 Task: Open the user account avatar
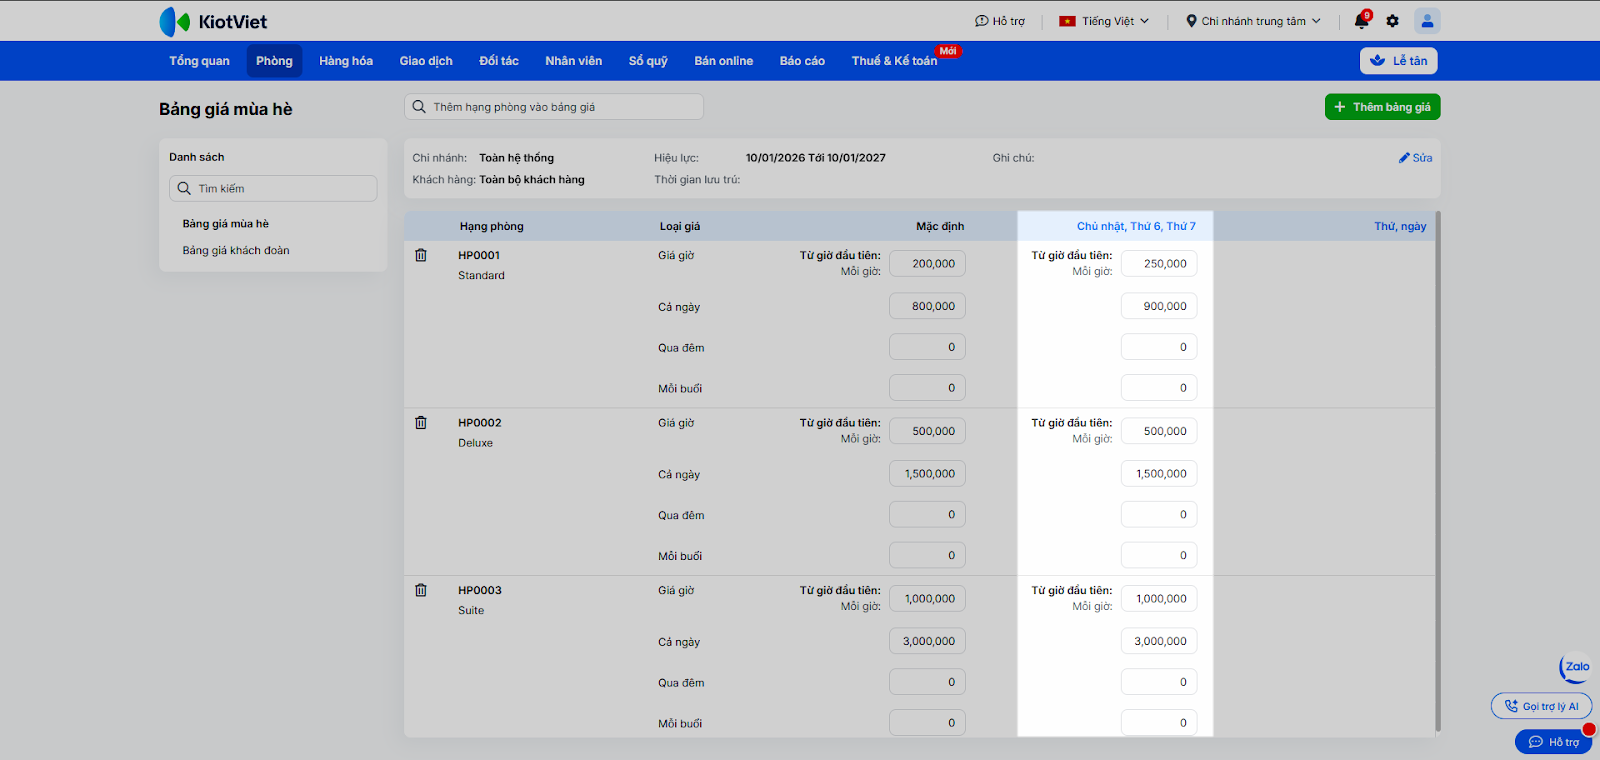click(x=1427, y=21)
